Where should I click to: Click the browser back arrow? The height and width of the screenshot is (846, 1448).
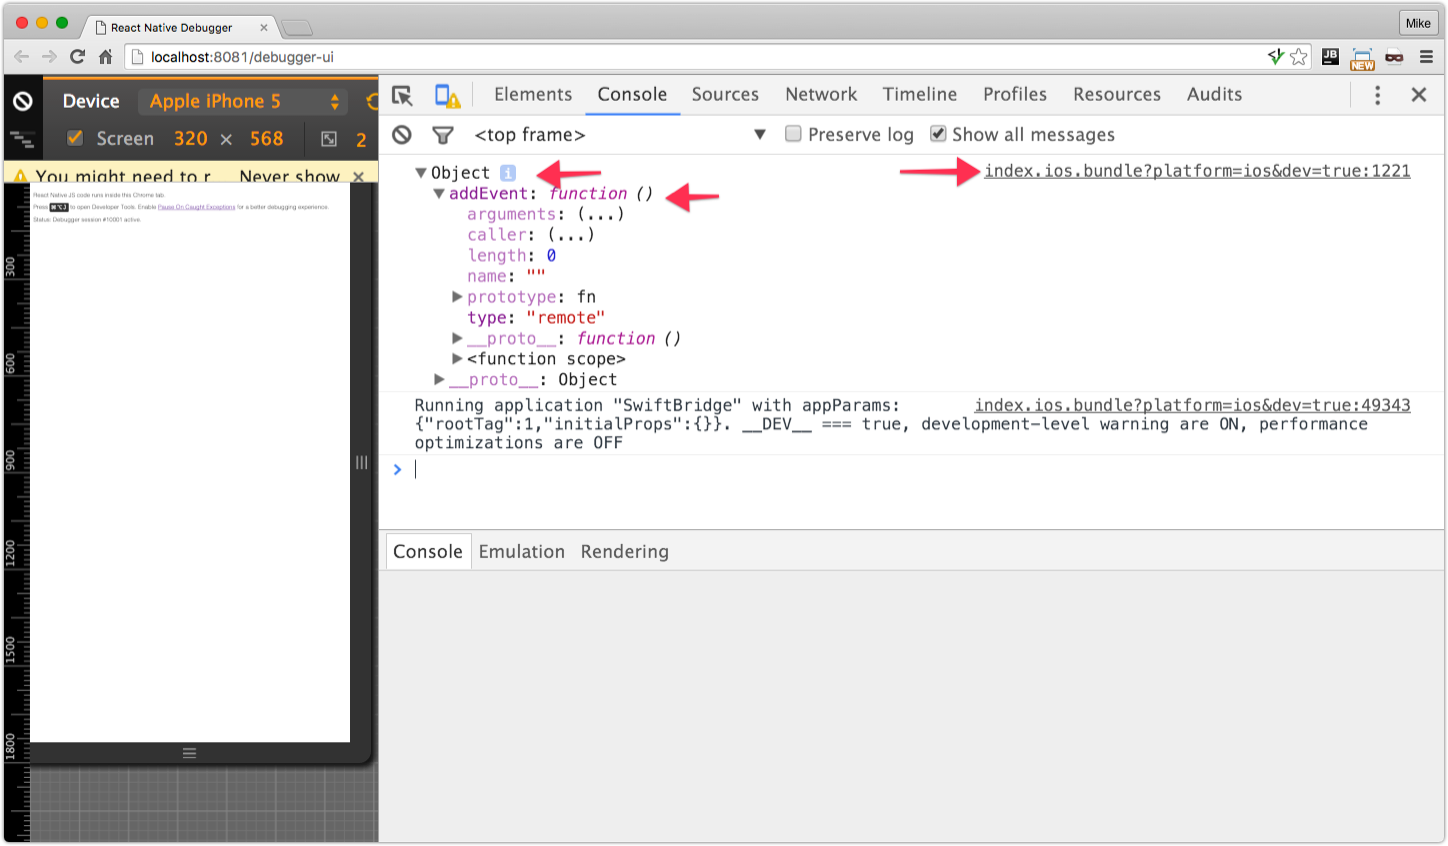point(21,57)
